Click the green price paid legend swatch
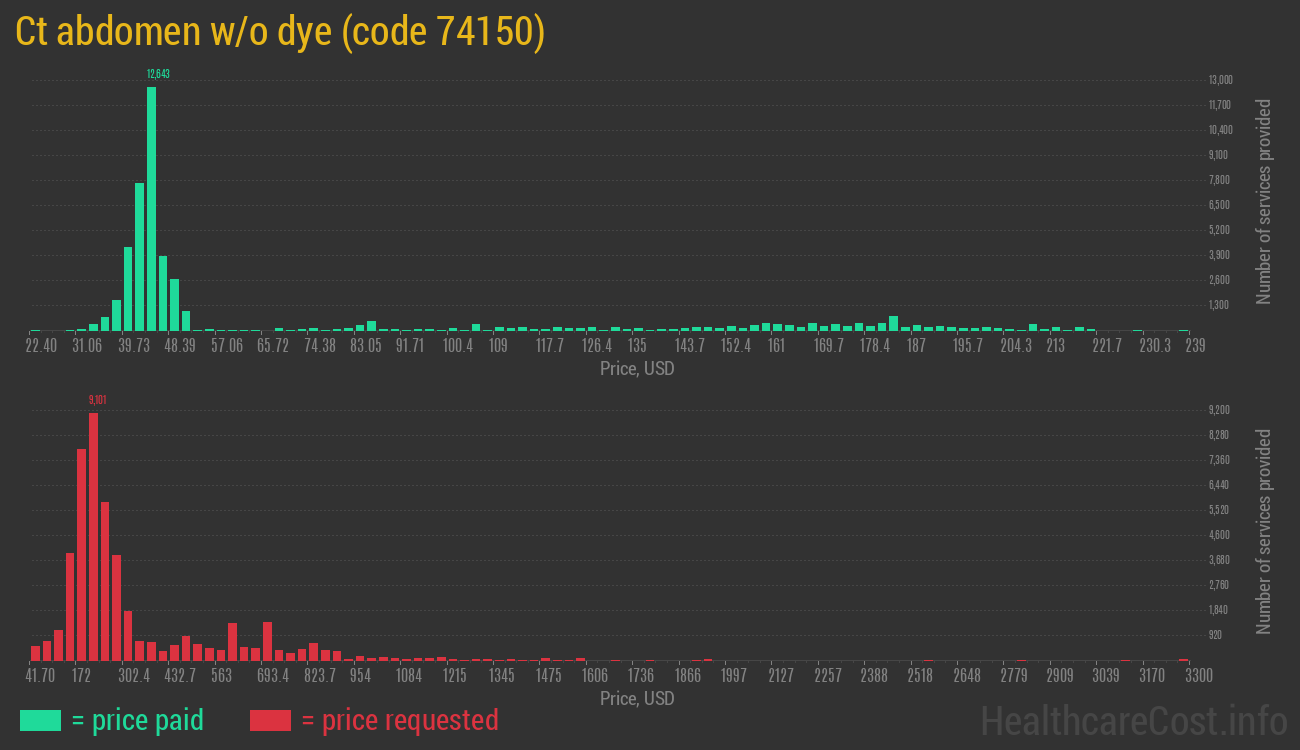The width and height of the screenshot is (1300, 750). tap(40, 720)
